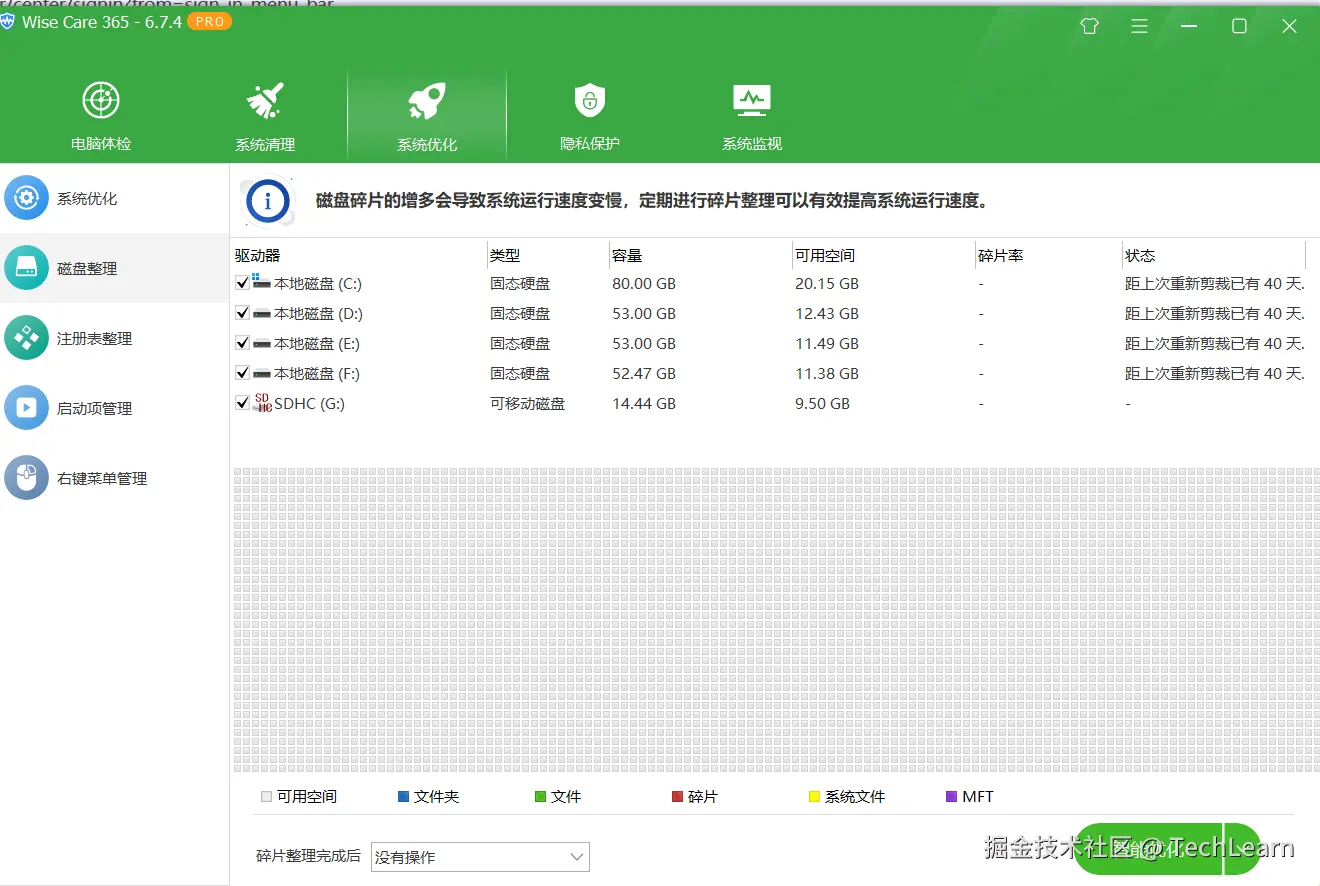Click the 右键菜单管理 mouse icon
This screenshot has width=1320, height=886.
26,478
